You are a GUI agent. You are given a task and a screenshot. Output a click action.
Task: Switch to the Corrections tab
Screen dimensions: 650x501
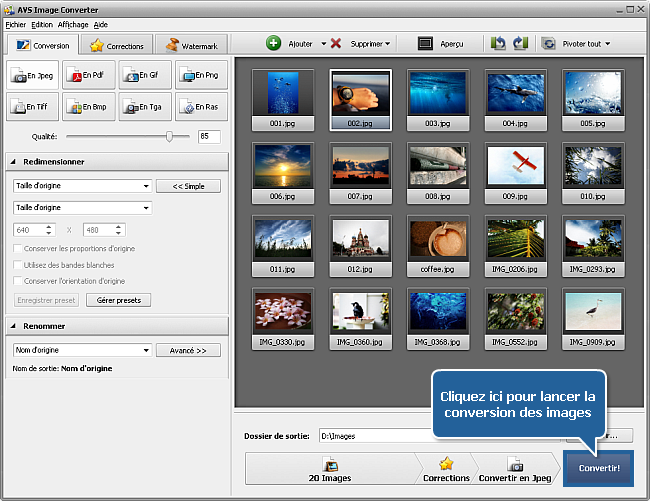[118, 46]
